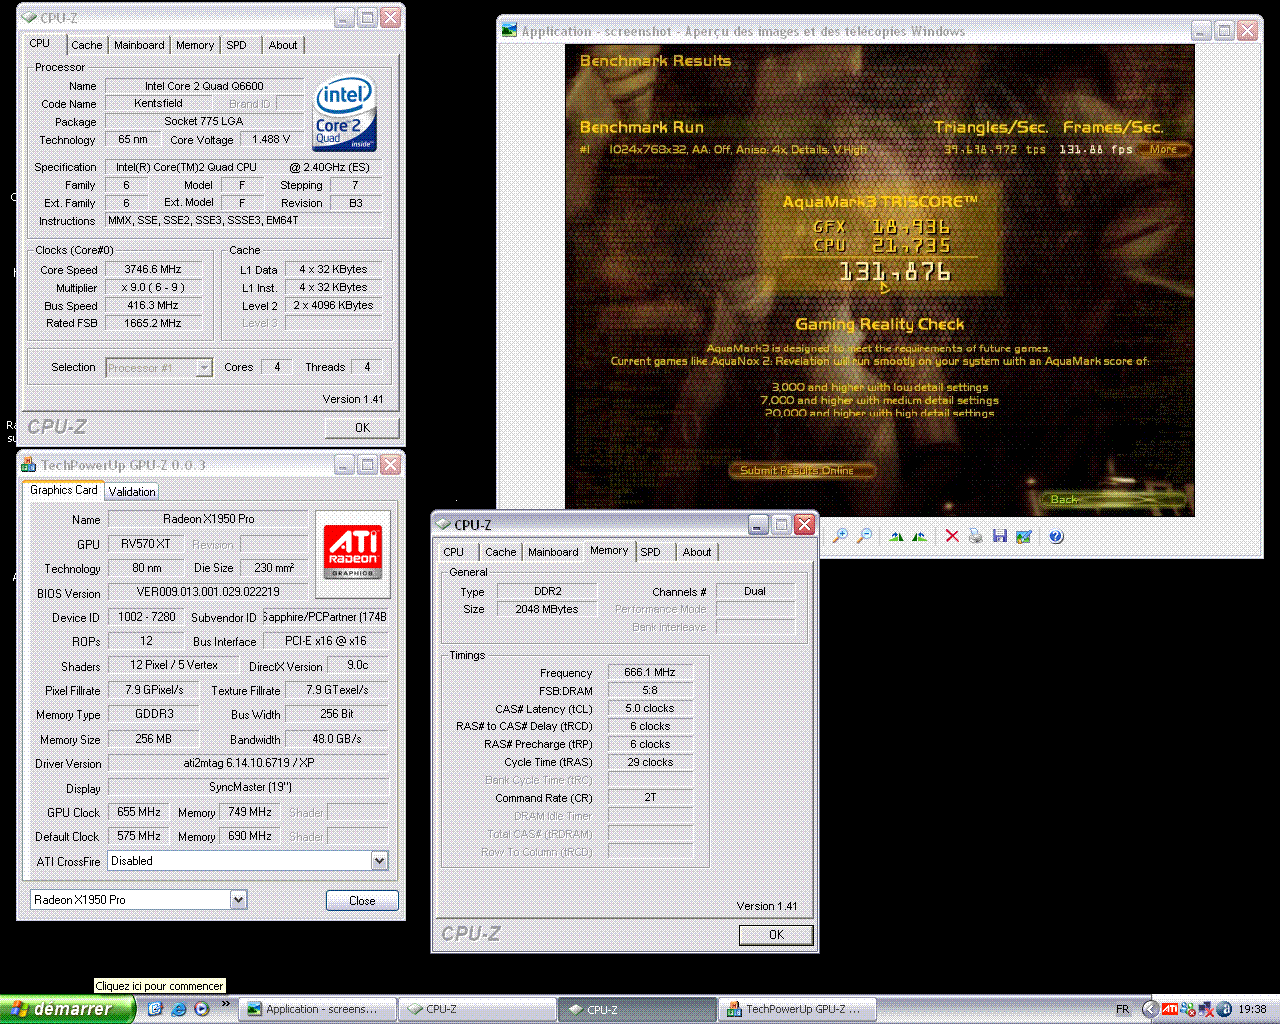
Task: Click the Core Speed 3746.6 MHz value
Action: coord(154,269)
